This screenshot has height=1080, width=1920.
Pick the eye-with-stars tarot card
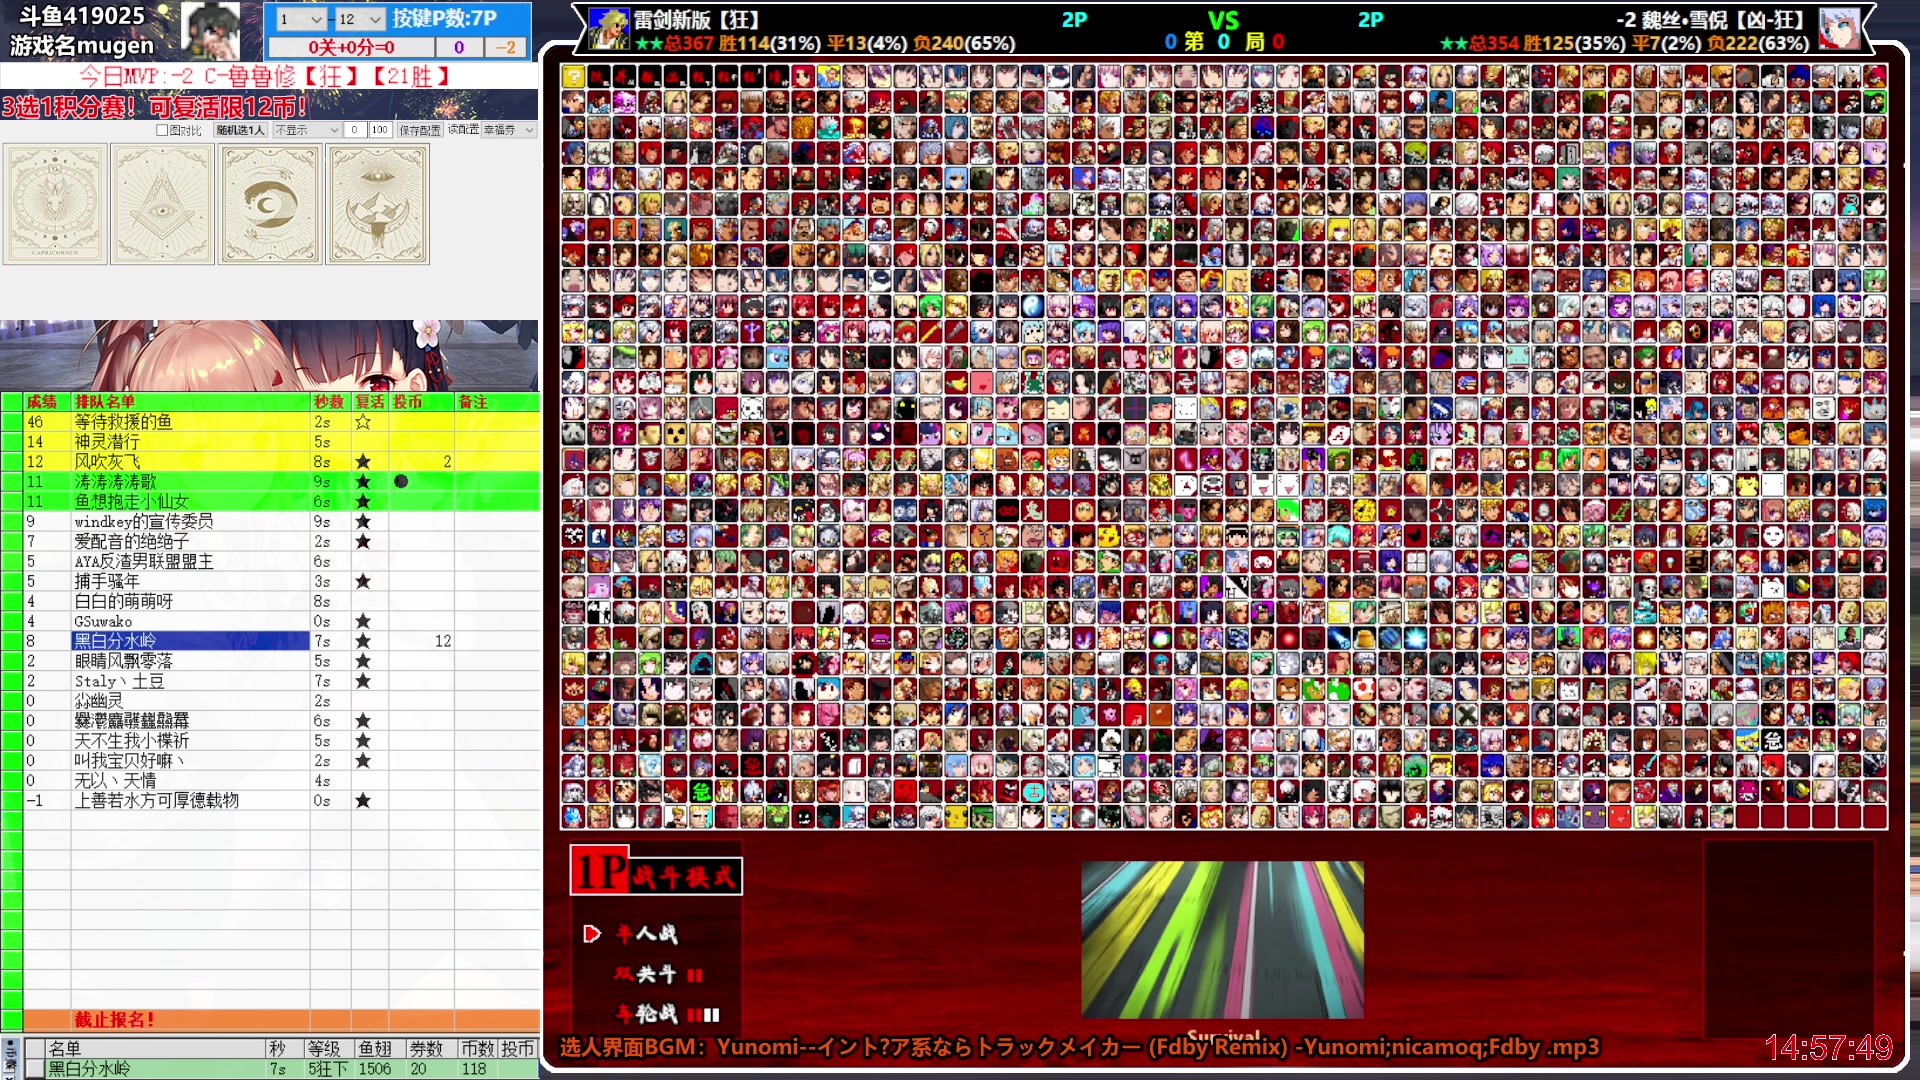click(378, 204)
